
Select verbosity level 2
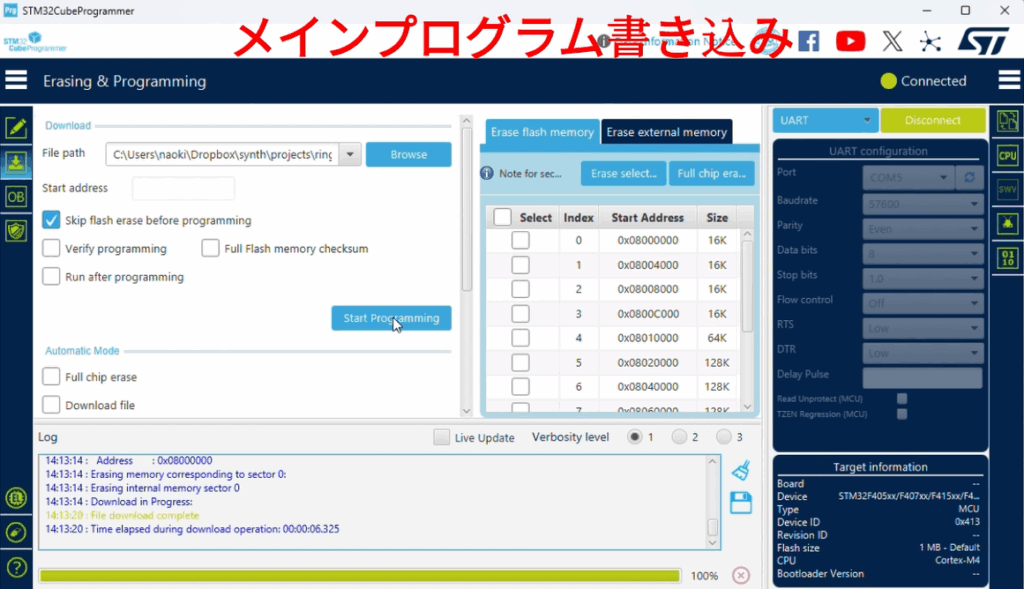pos(679,437)
